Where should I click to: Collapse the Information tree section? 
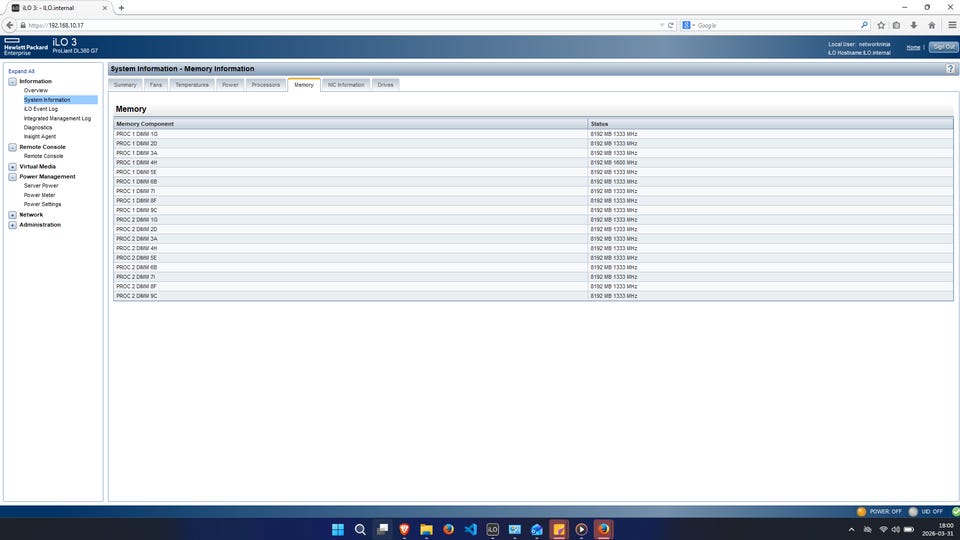[x=12, y=81]
